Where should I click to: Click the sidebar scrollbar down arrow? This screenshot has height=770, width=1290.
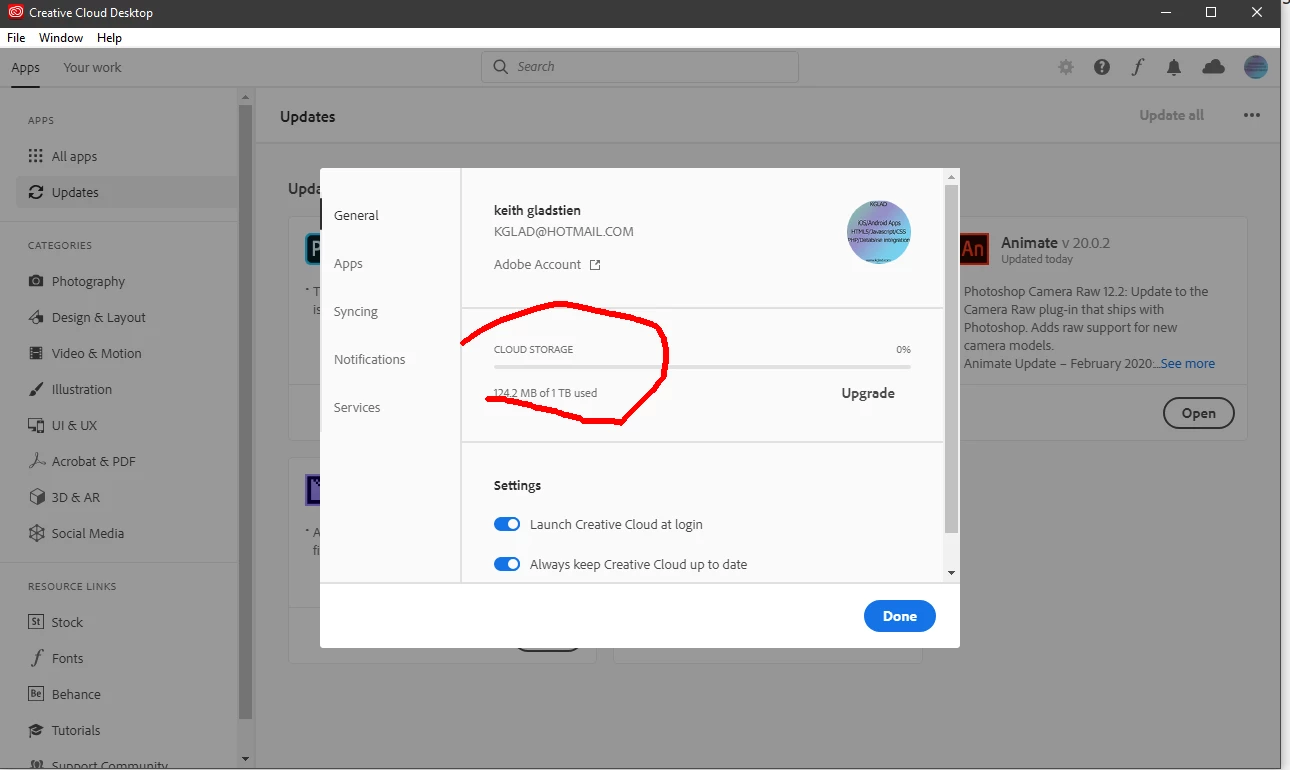245,759
